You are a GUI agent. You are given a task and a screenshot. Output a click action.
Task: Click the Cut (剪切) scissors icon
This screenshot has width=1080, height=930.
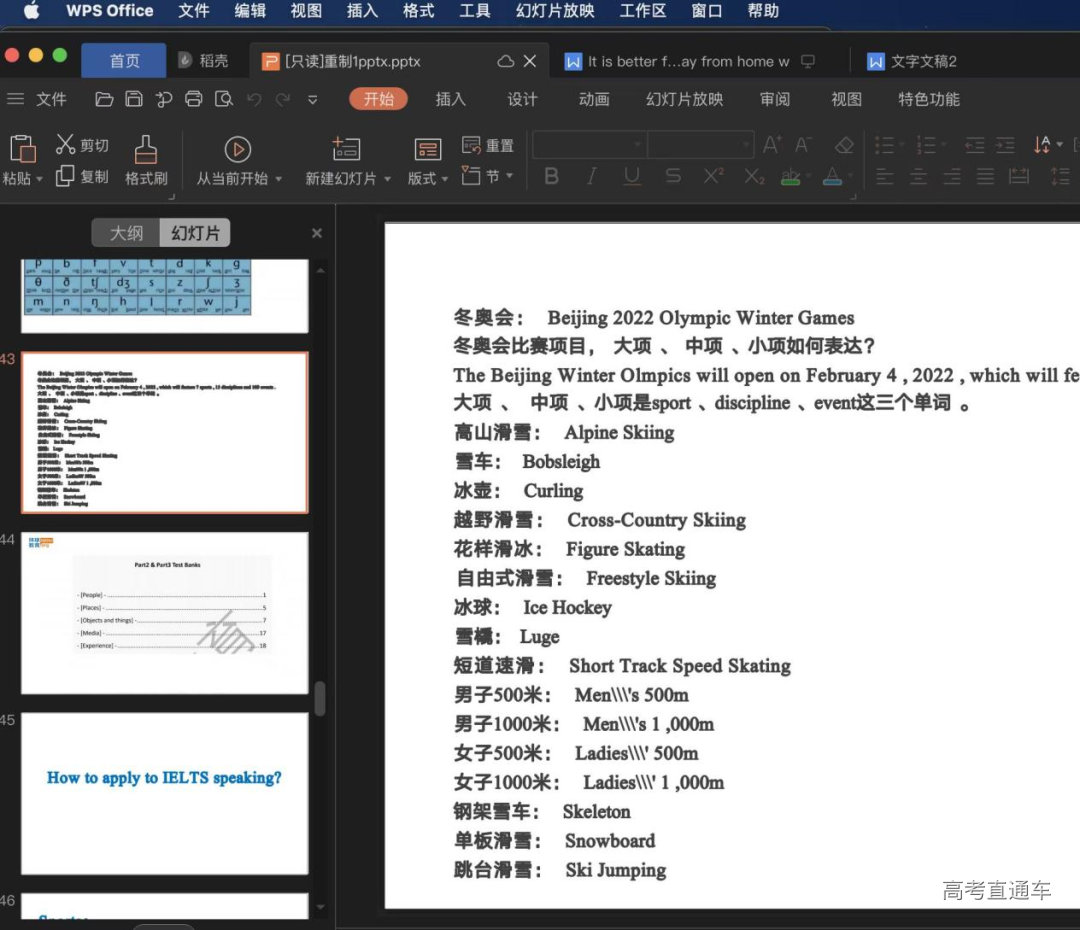click(66, 145)
